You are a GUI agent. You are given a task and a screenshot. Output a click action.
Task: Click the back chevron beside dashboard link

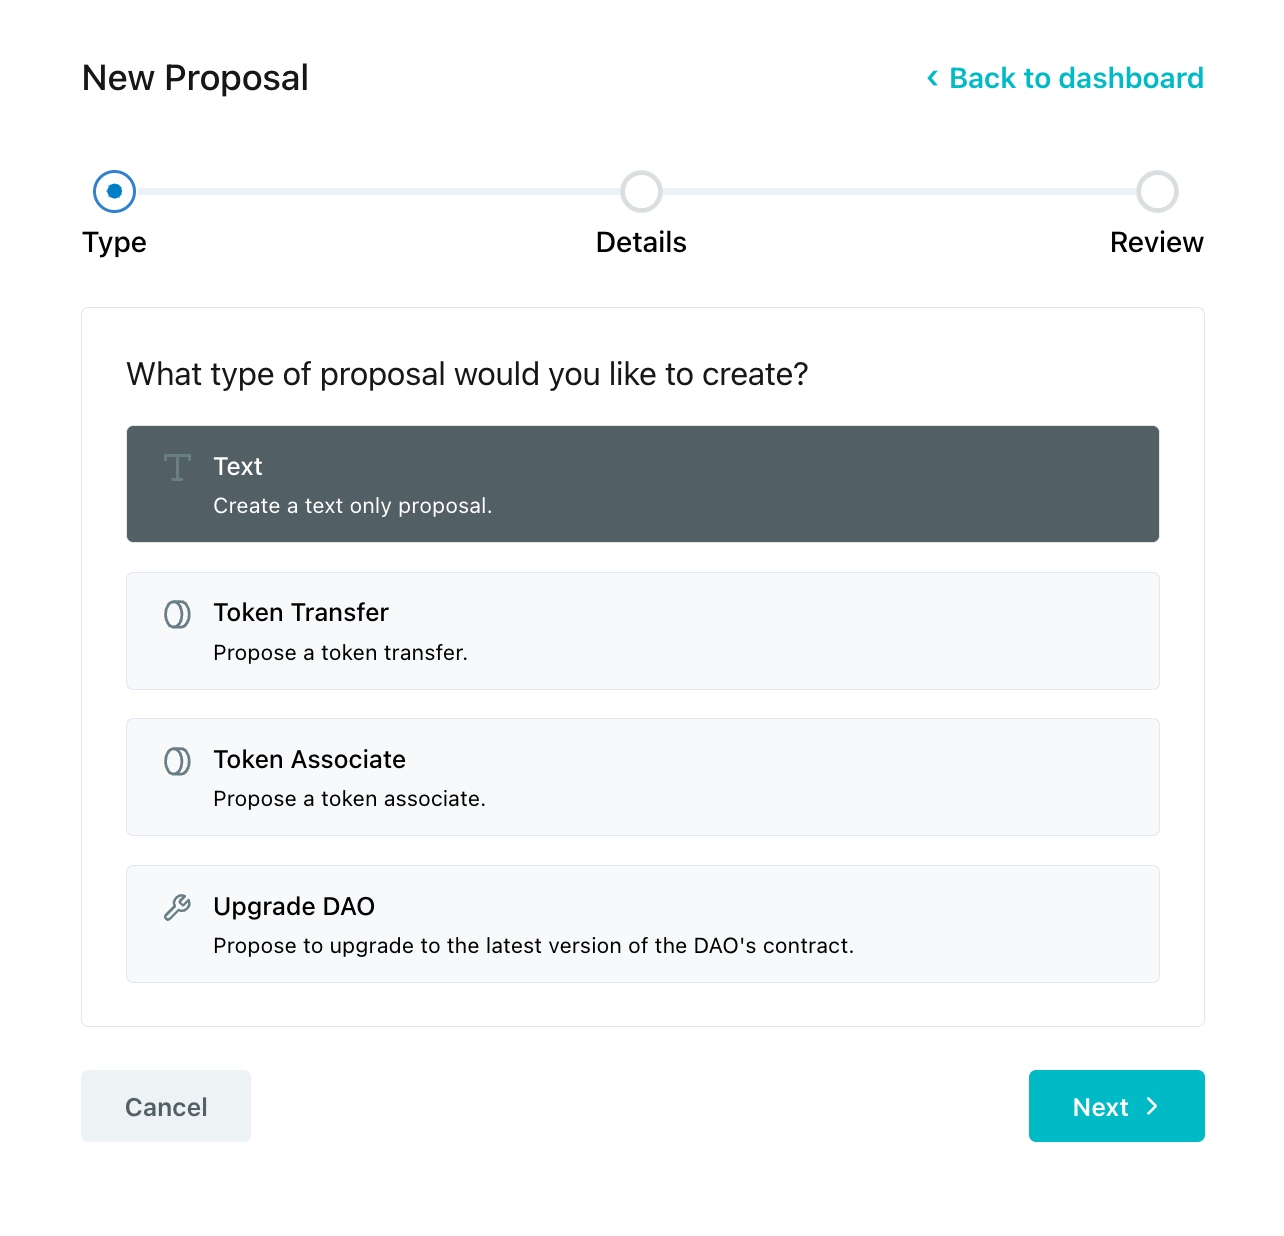933,78
